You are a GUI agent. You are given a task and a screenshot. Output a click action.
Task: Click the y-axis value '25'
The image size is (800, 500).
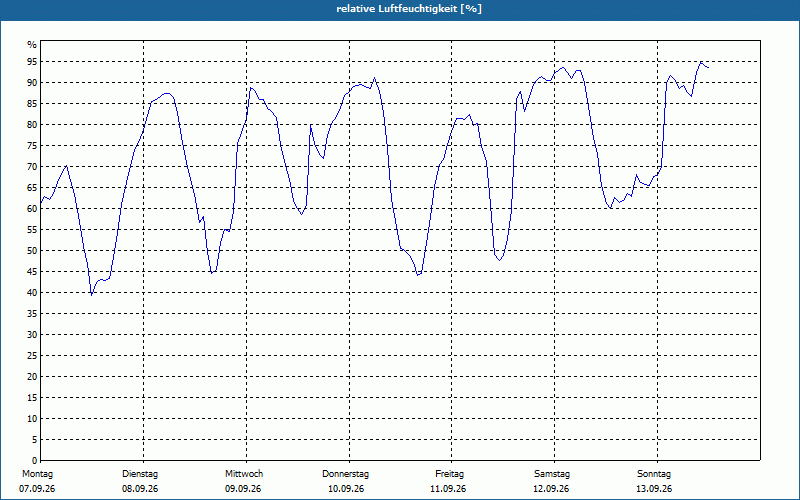32,356
